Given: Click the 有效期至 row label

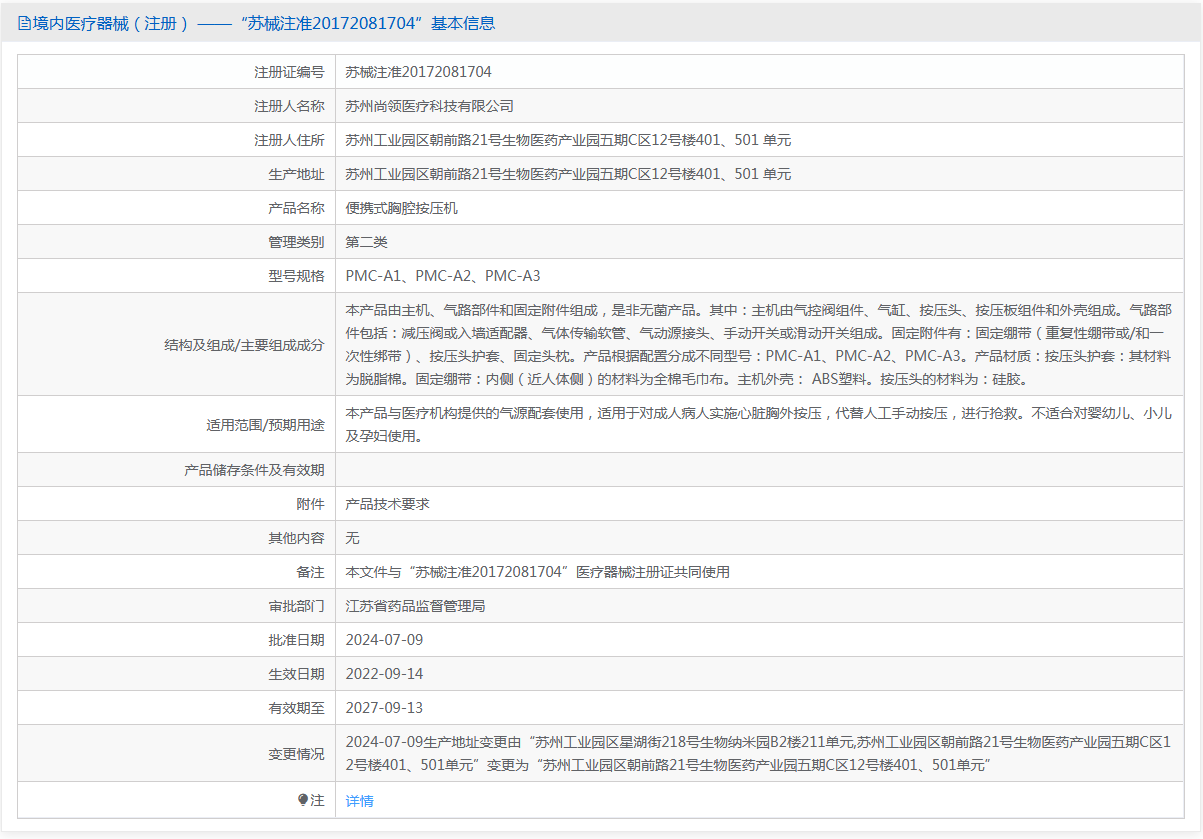Looking at the screenshot, I should click(296, 708).
